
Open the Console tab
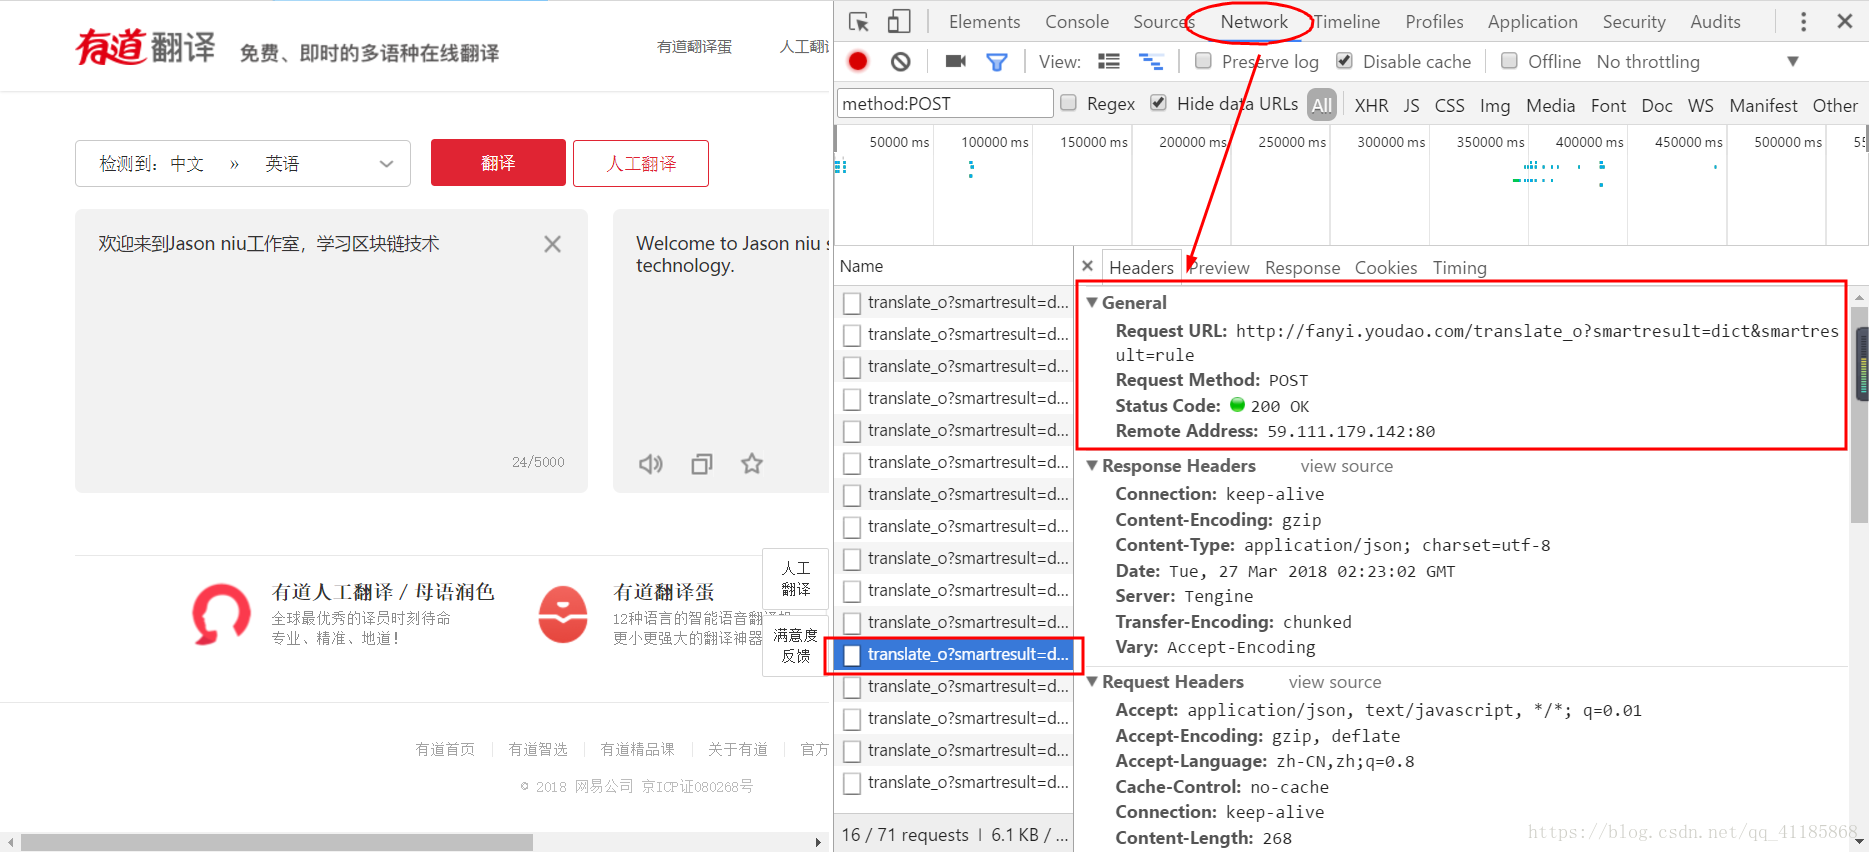1077,22
